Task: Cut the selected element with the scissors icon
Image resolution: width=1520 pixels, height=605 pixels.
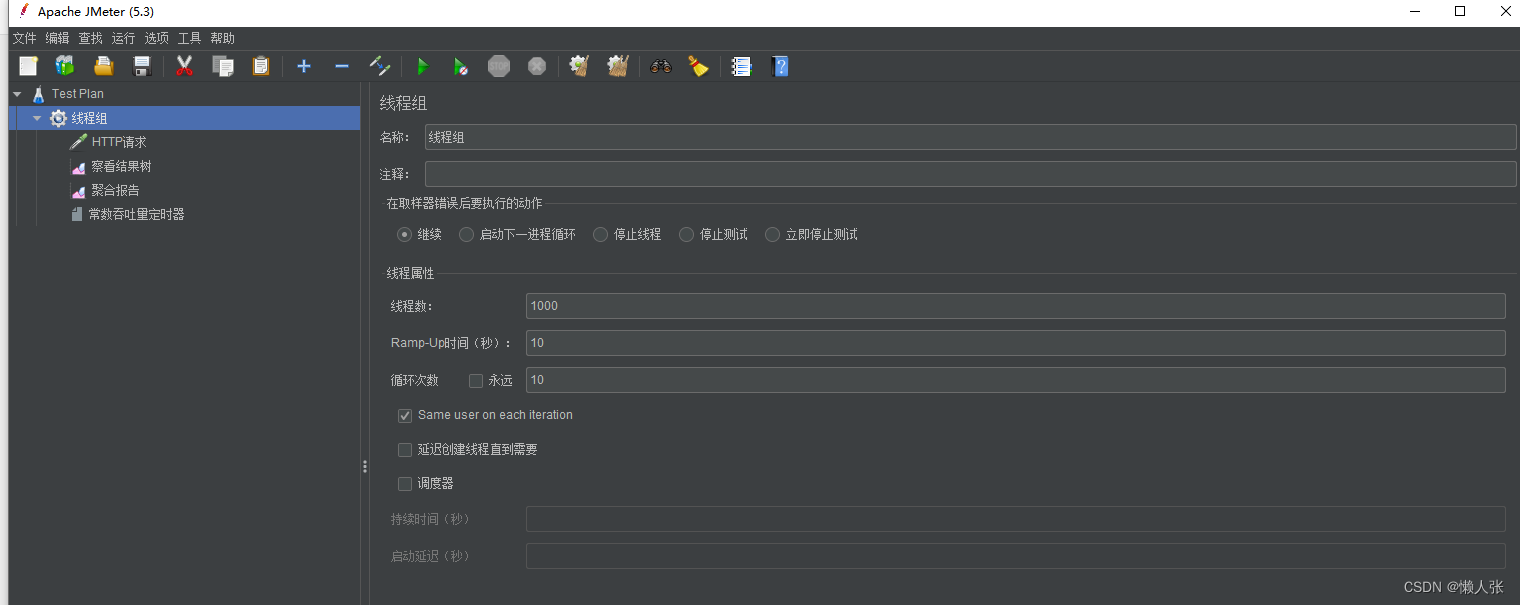Action: (184, 66)
